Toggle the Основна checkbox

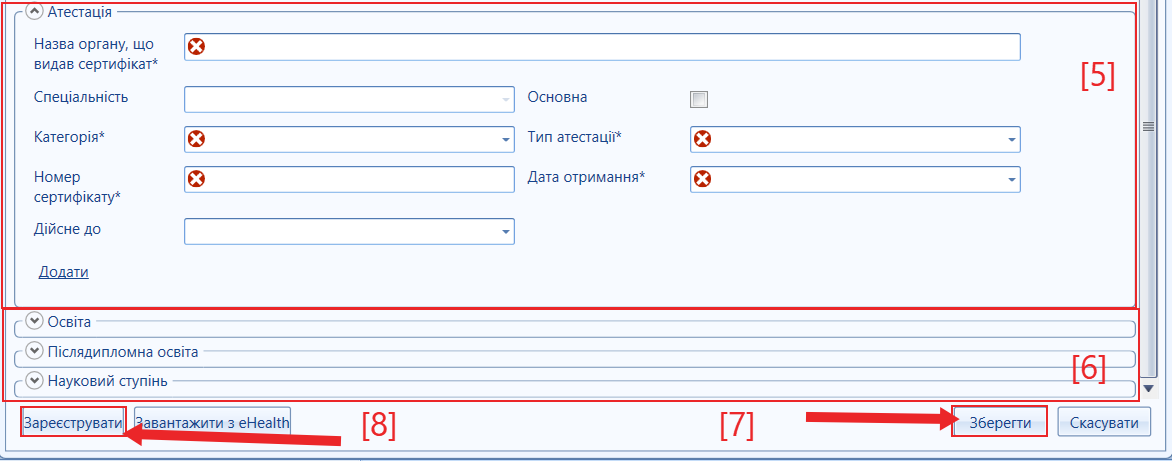699,99
